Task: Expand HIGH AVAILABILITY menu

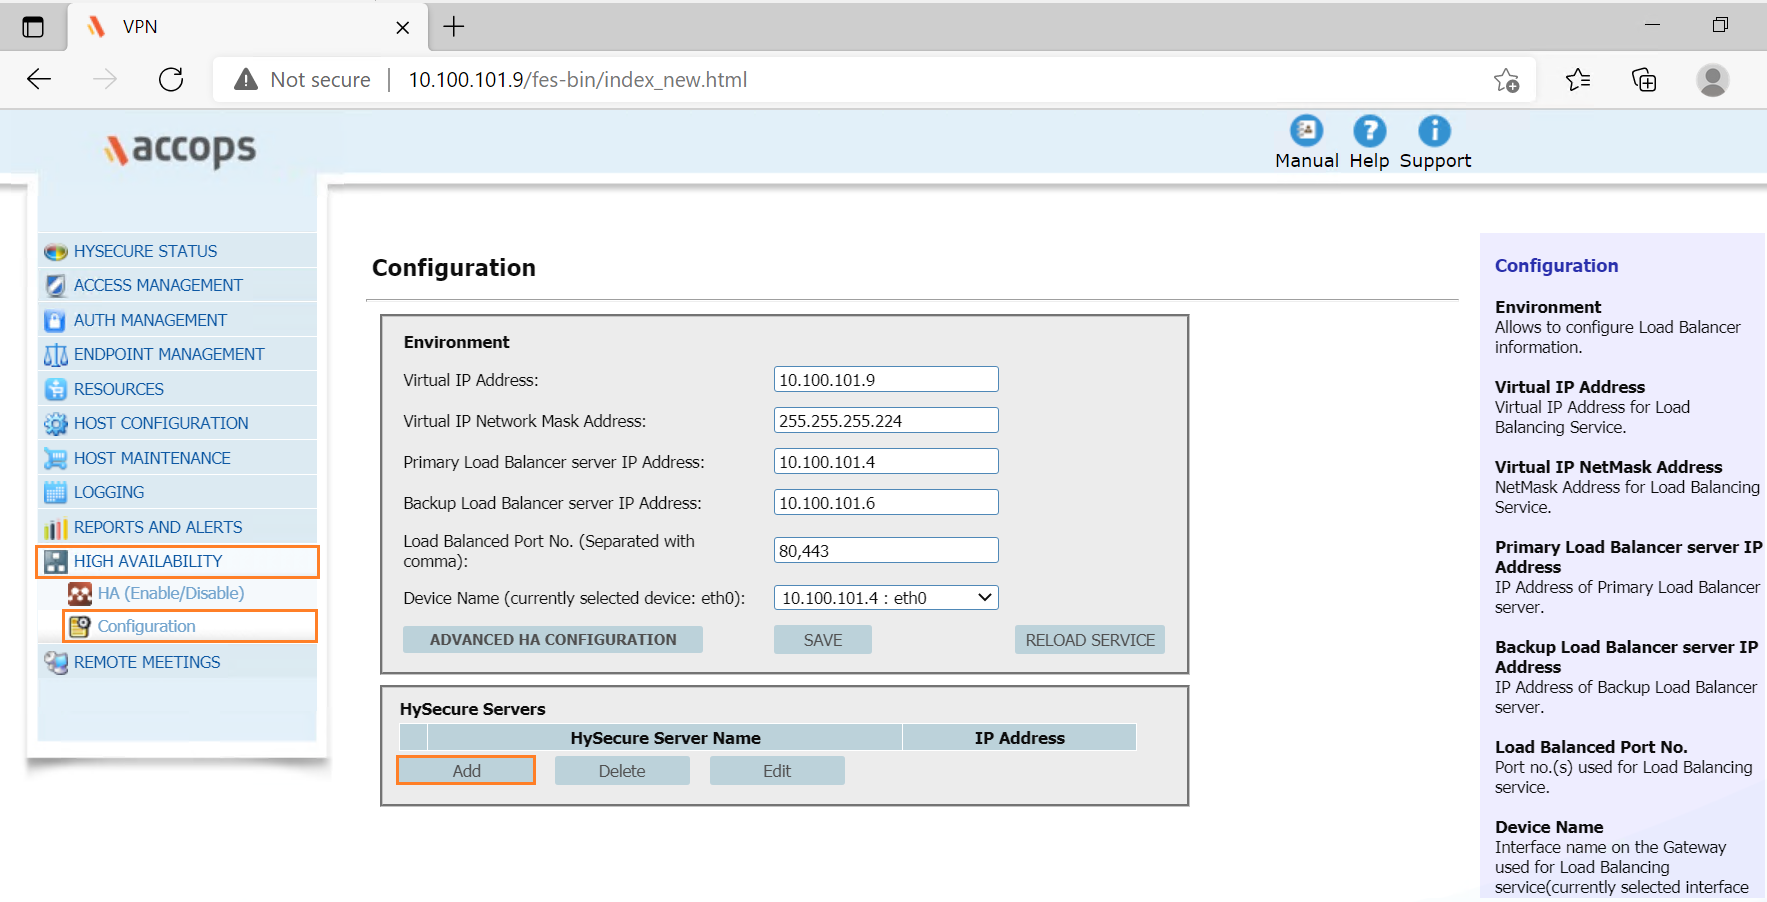Action: coord(148,561)
